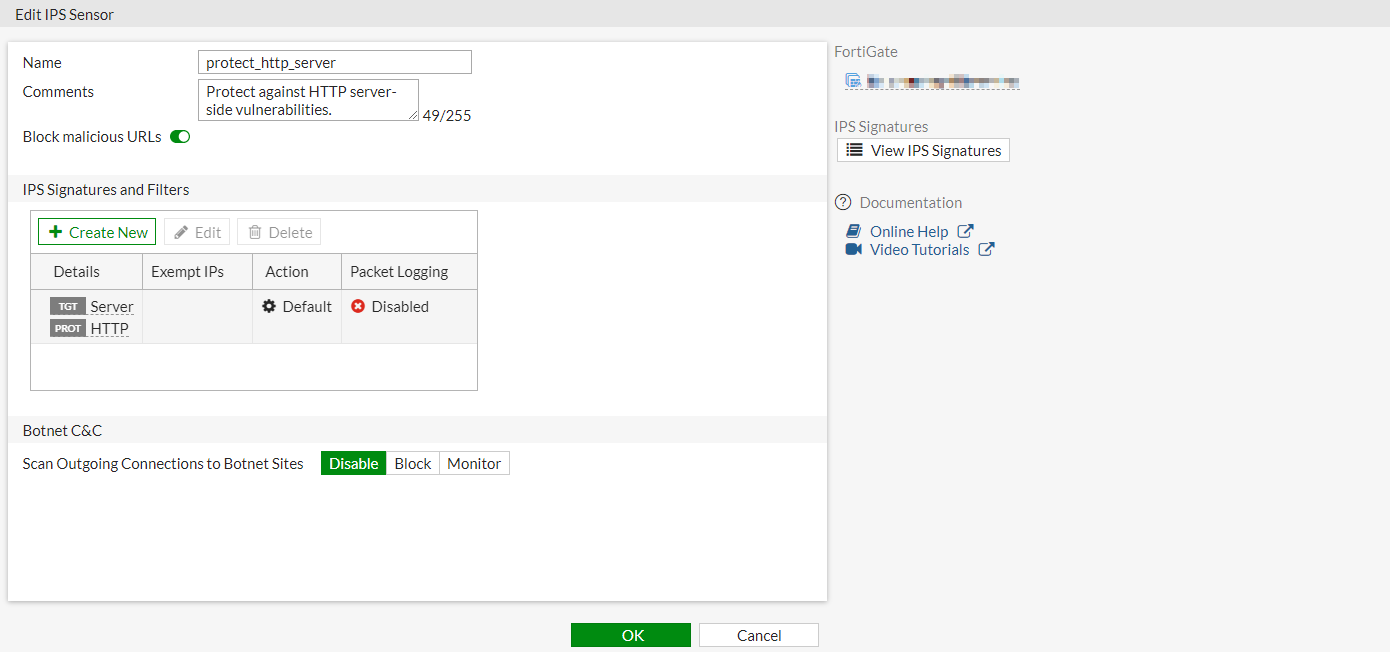Click the IPS Signatures and Filters section header
The width and height of the screenshot is (1390, 652).
click(x=106, y=189)
